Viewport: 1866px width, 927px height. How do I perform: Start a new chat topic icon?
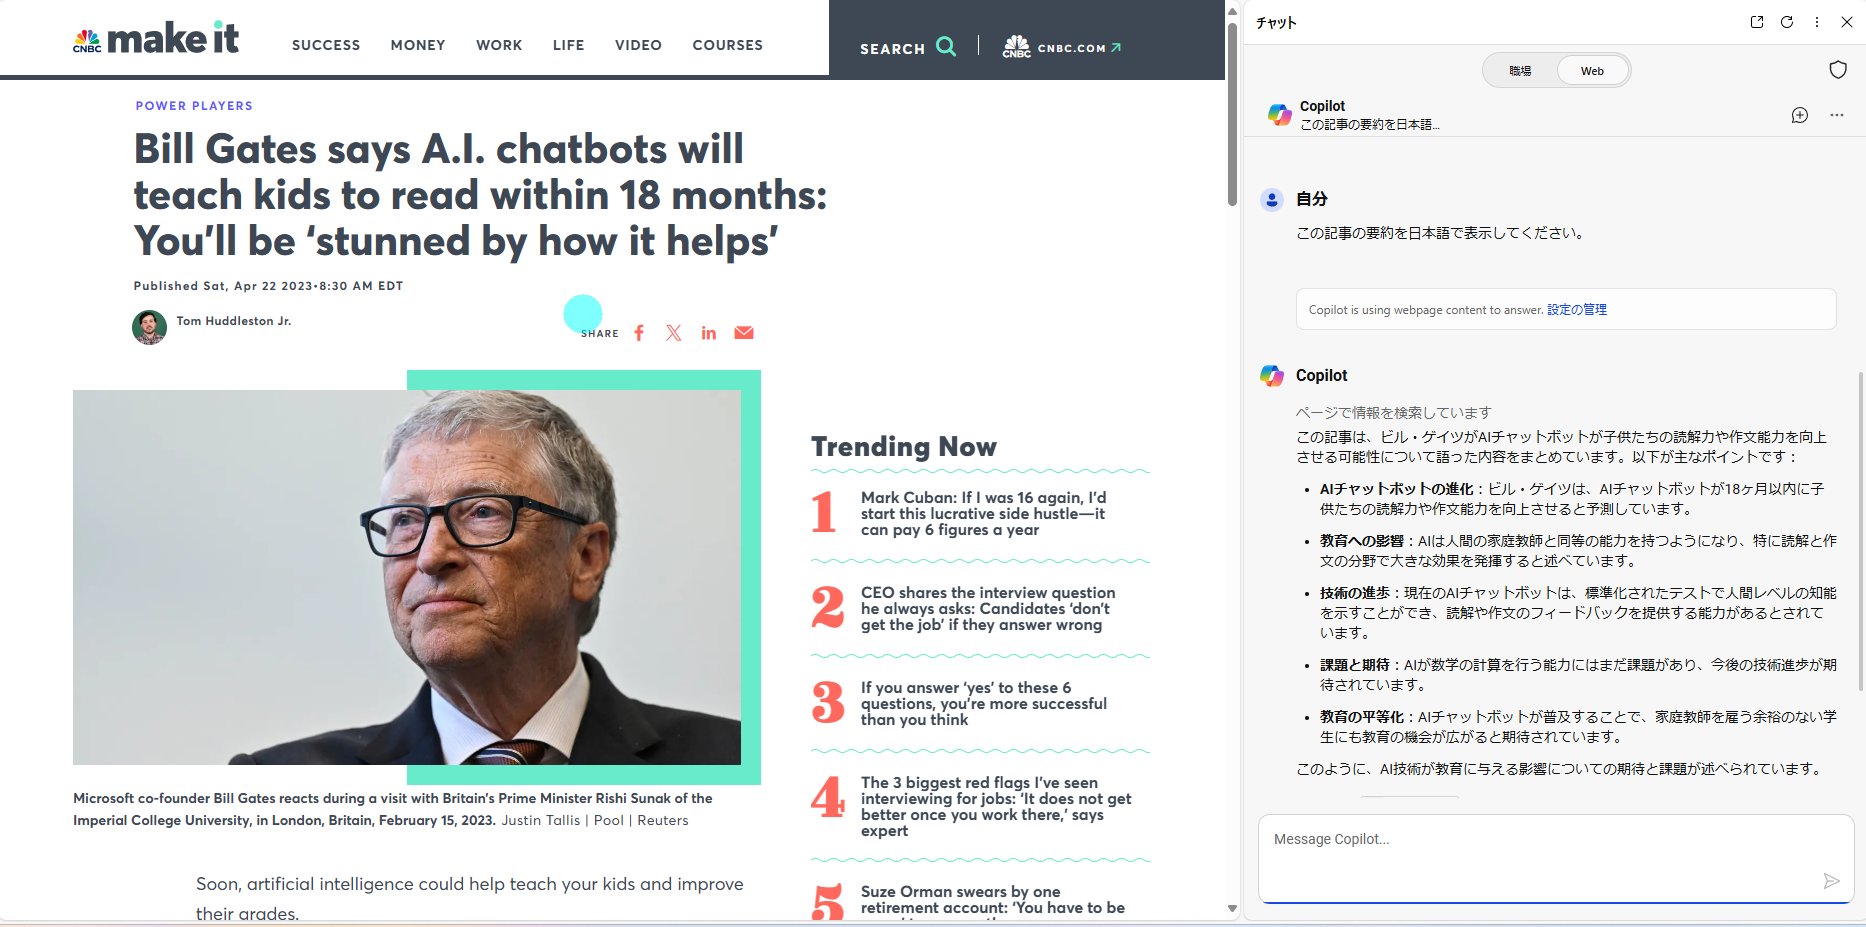1800,115
